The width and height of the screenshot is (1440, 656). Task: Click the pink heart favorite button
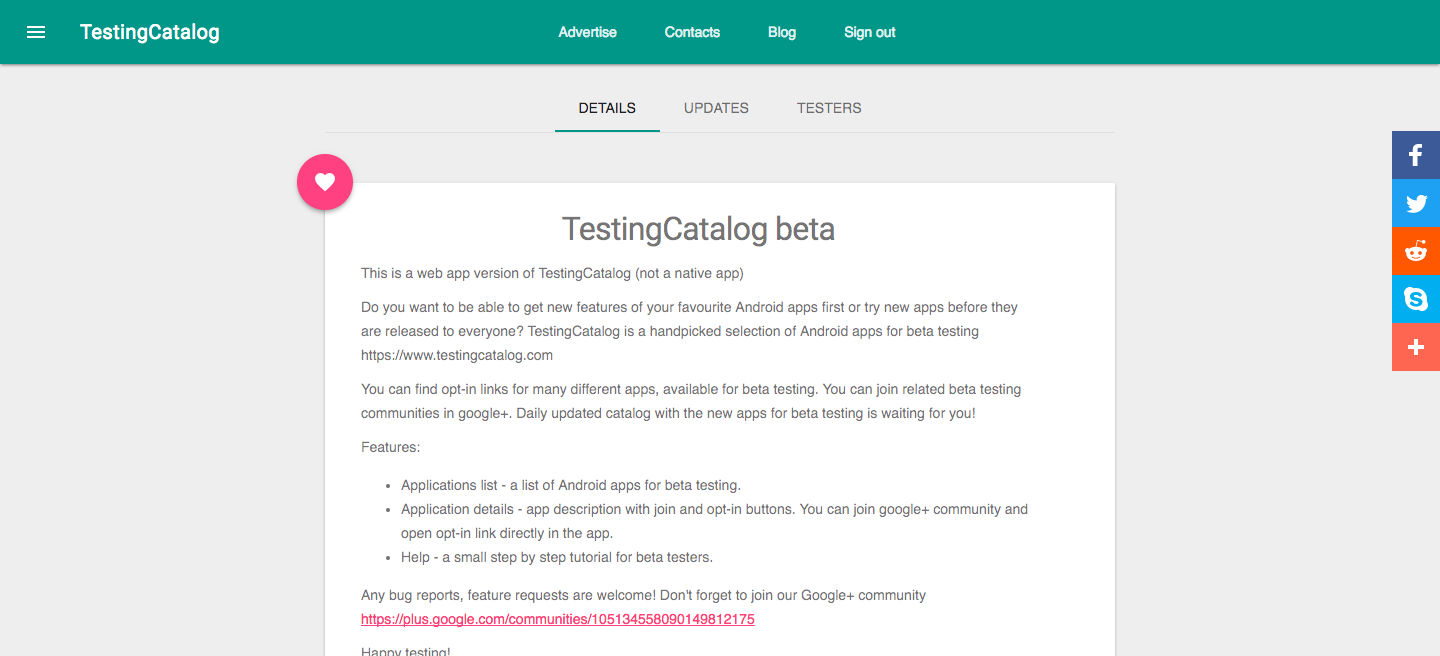tap(325, 182)
